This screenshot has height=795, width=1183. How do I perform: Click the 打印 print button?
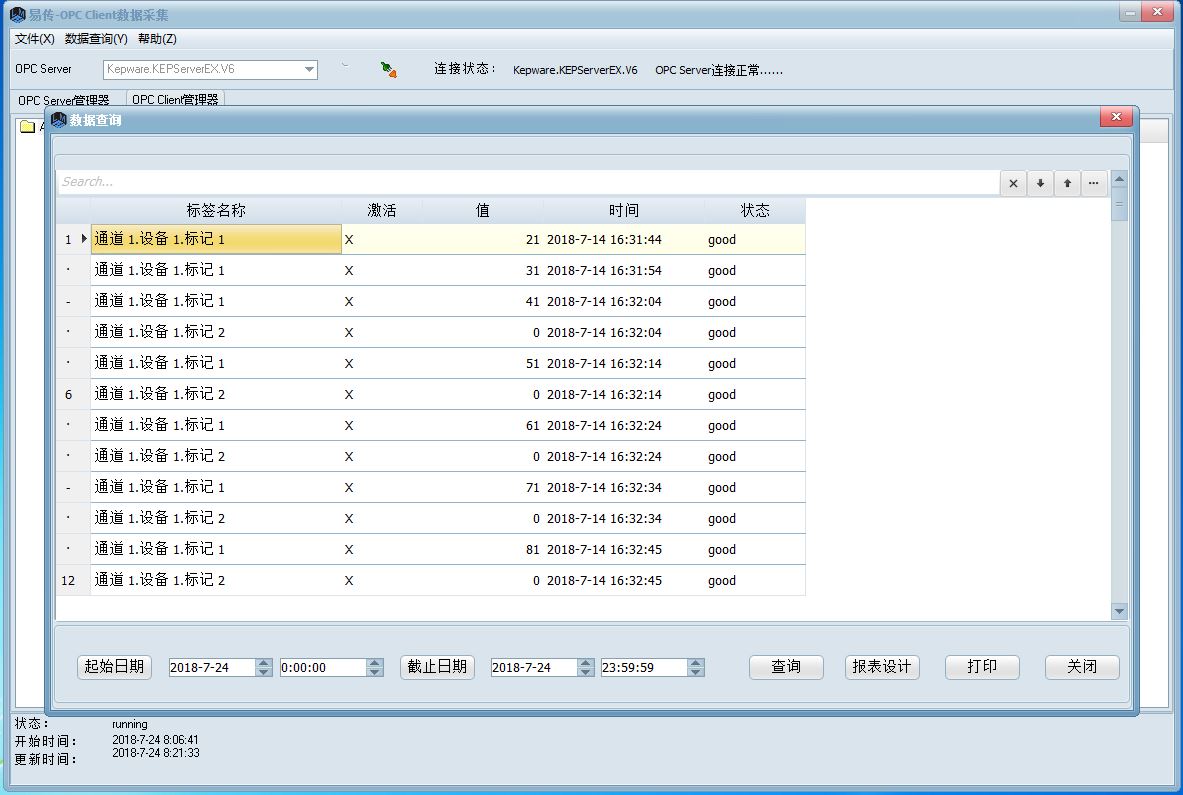pyautogui.click(x=982, y=667)
